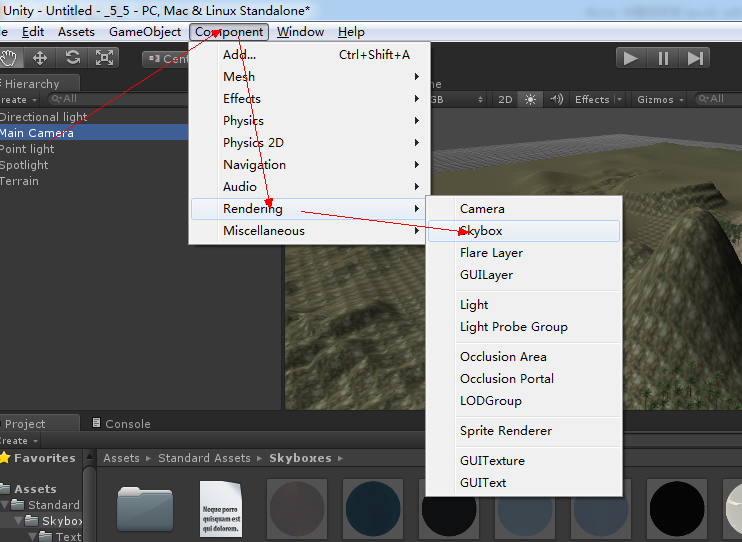Click Skyboxes in breadcrumb path
Viewport: 742px width, 542px height.
(x=300, y=458)
